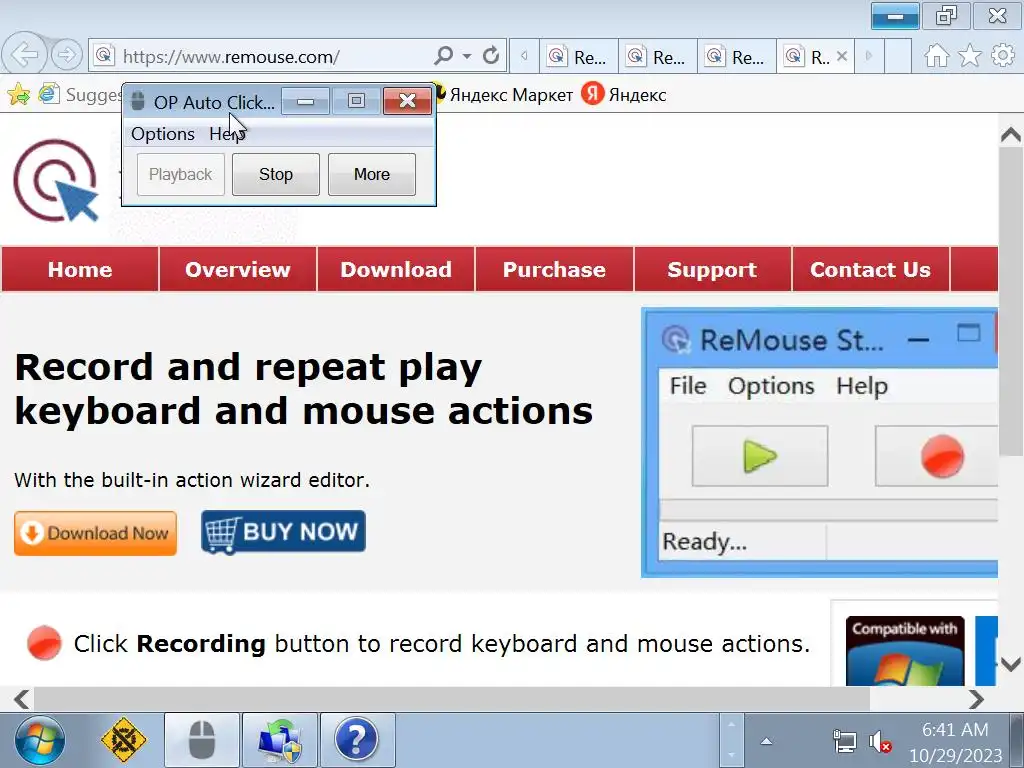Open the computer shield taskbar icon
Viewport: 1024px width, 768px height.
click(x=280, y=741)
